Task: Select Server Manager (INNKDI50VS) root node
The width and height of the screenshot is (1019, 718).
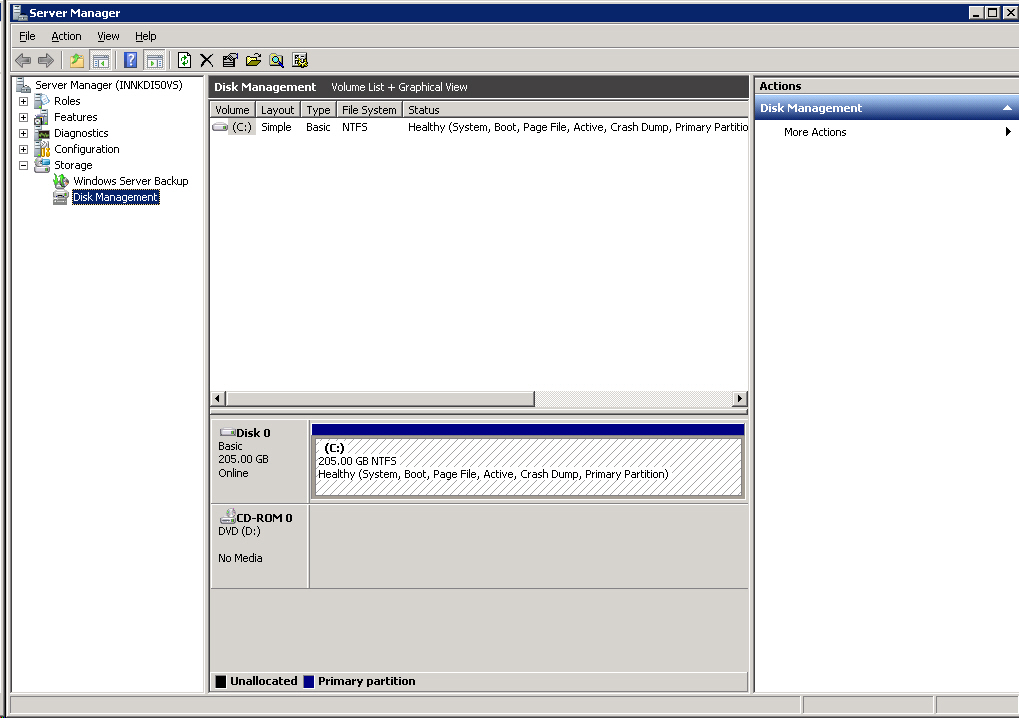Action: pyautogui.click(x=109, y=85)
